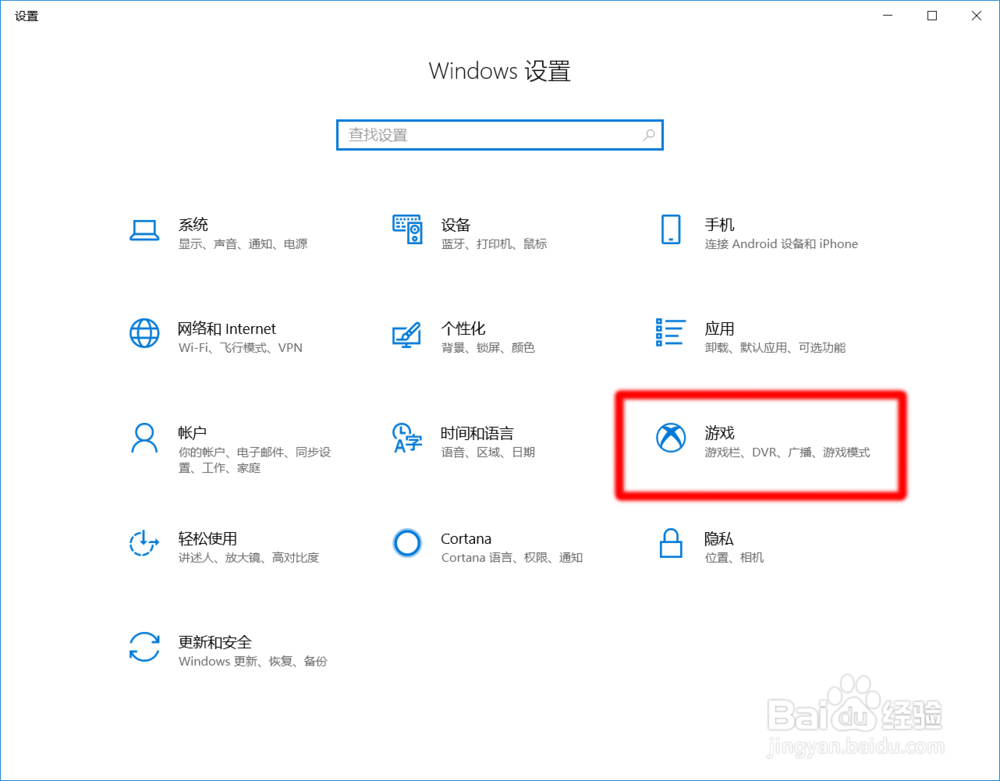1000x781 pixels.
Task: Open the 游戏 settings category
Action: pyautogui.click(x=719, y=433)
